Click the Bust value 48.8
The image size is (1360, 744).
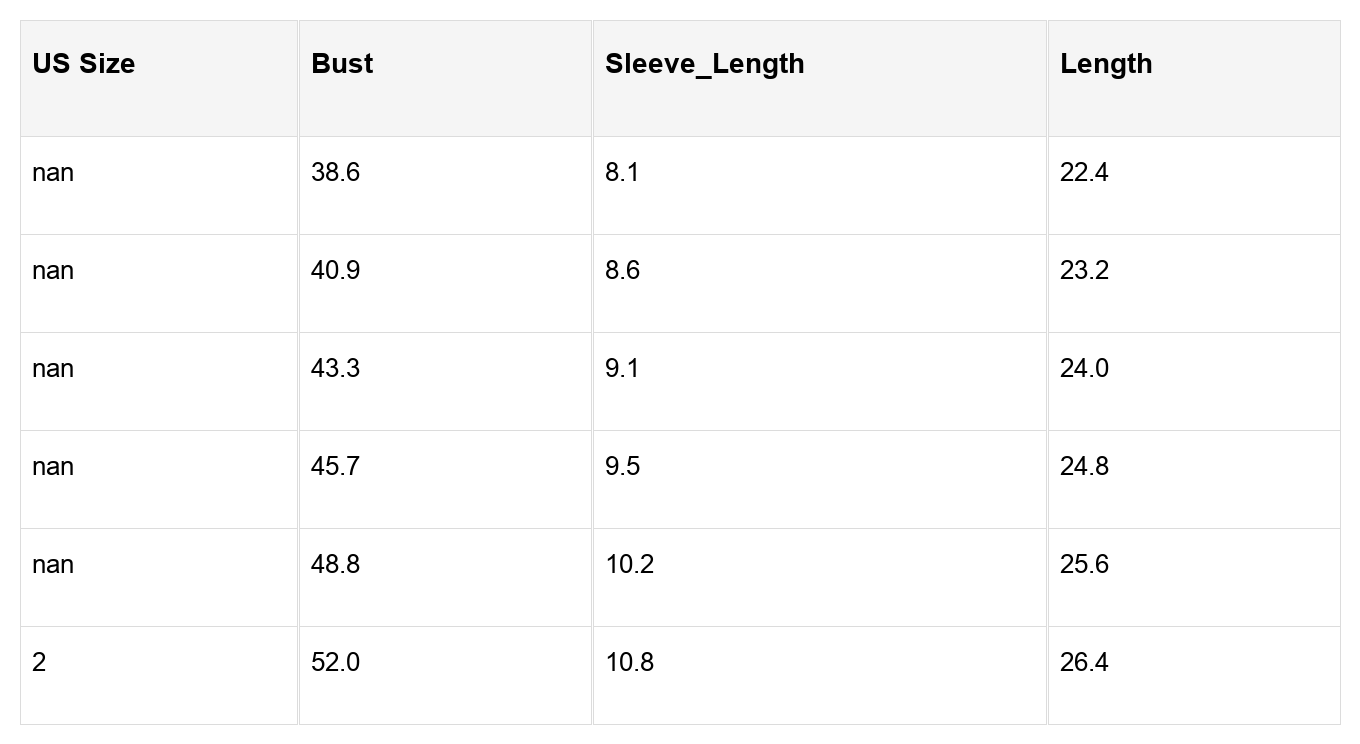[x=445, y=578]
